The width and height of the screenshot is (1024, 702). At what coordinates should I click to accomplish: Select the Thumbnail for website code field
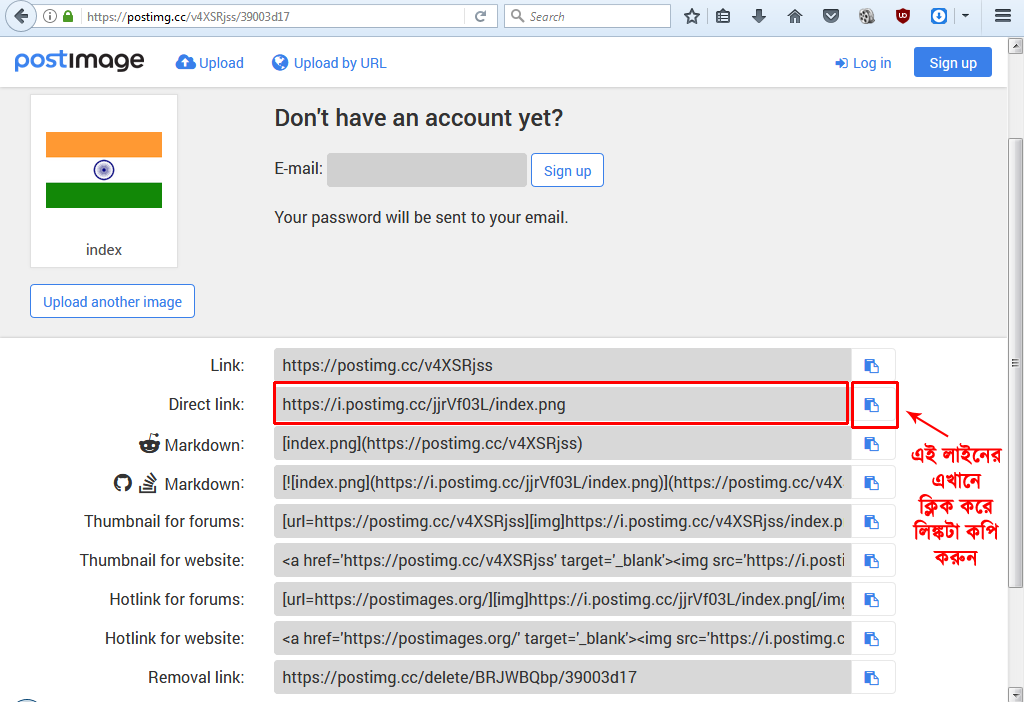coord(563,560)
